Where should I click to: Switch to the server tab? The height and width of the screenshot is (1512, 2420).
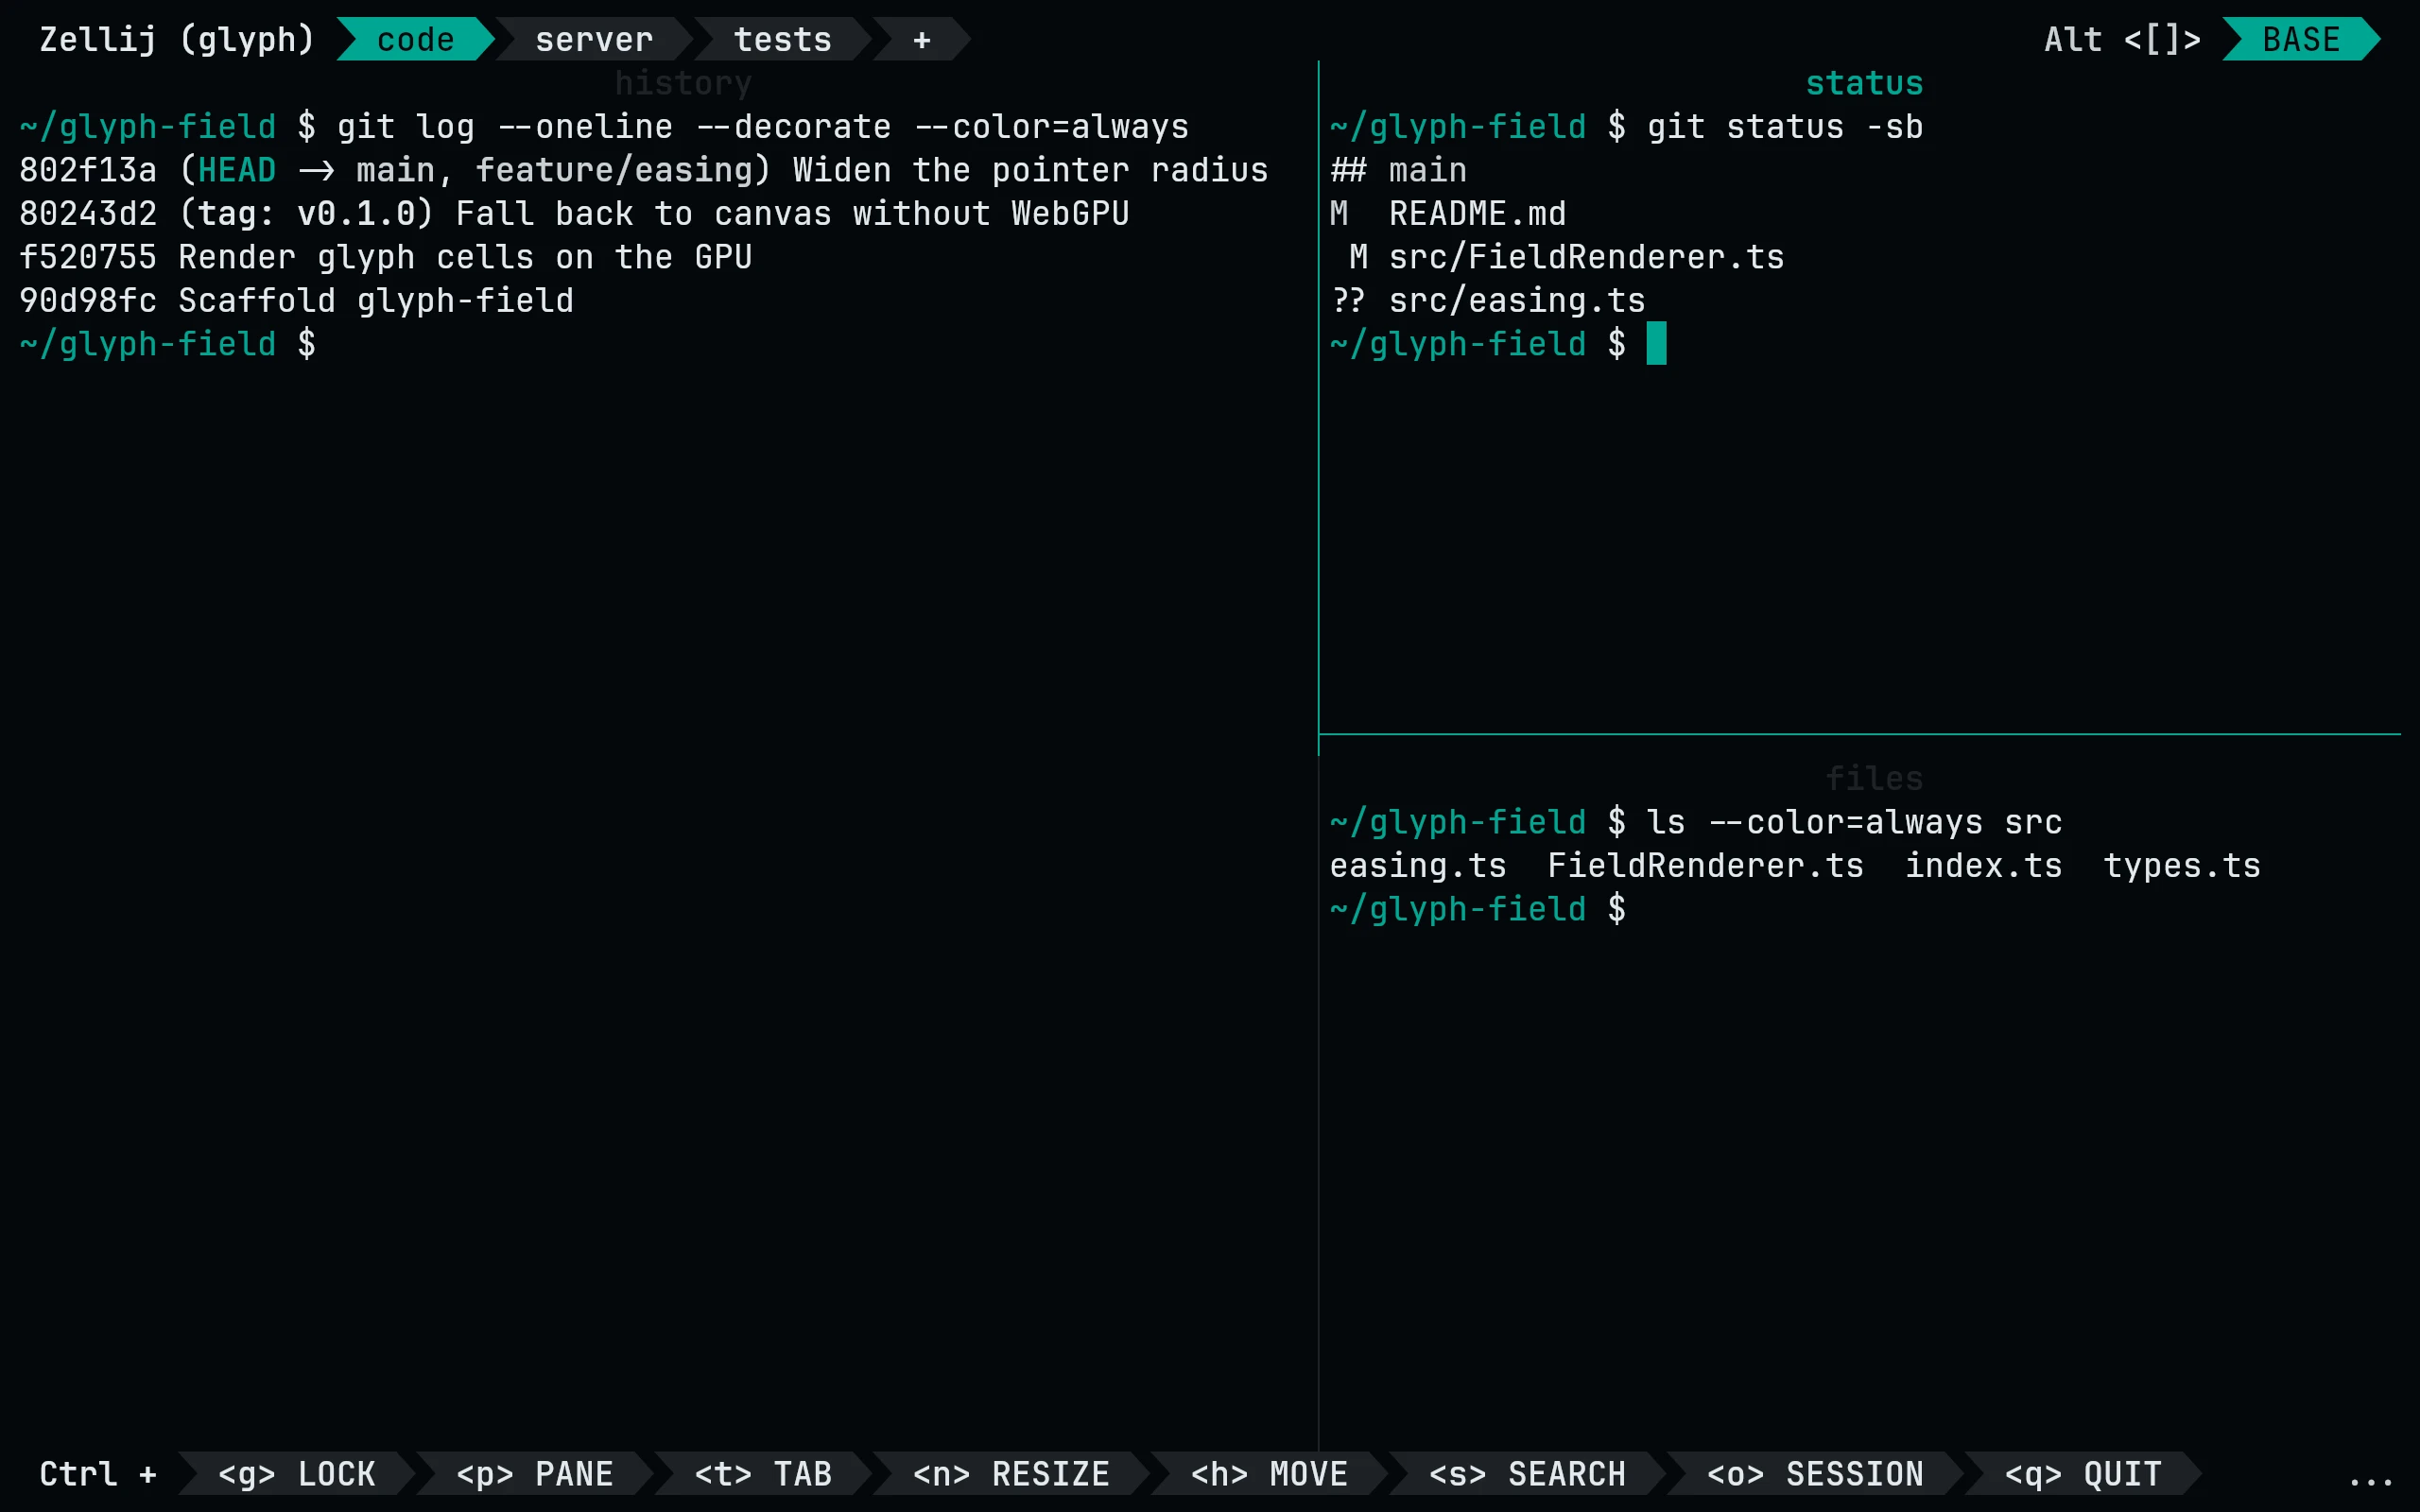coord(594,39)
